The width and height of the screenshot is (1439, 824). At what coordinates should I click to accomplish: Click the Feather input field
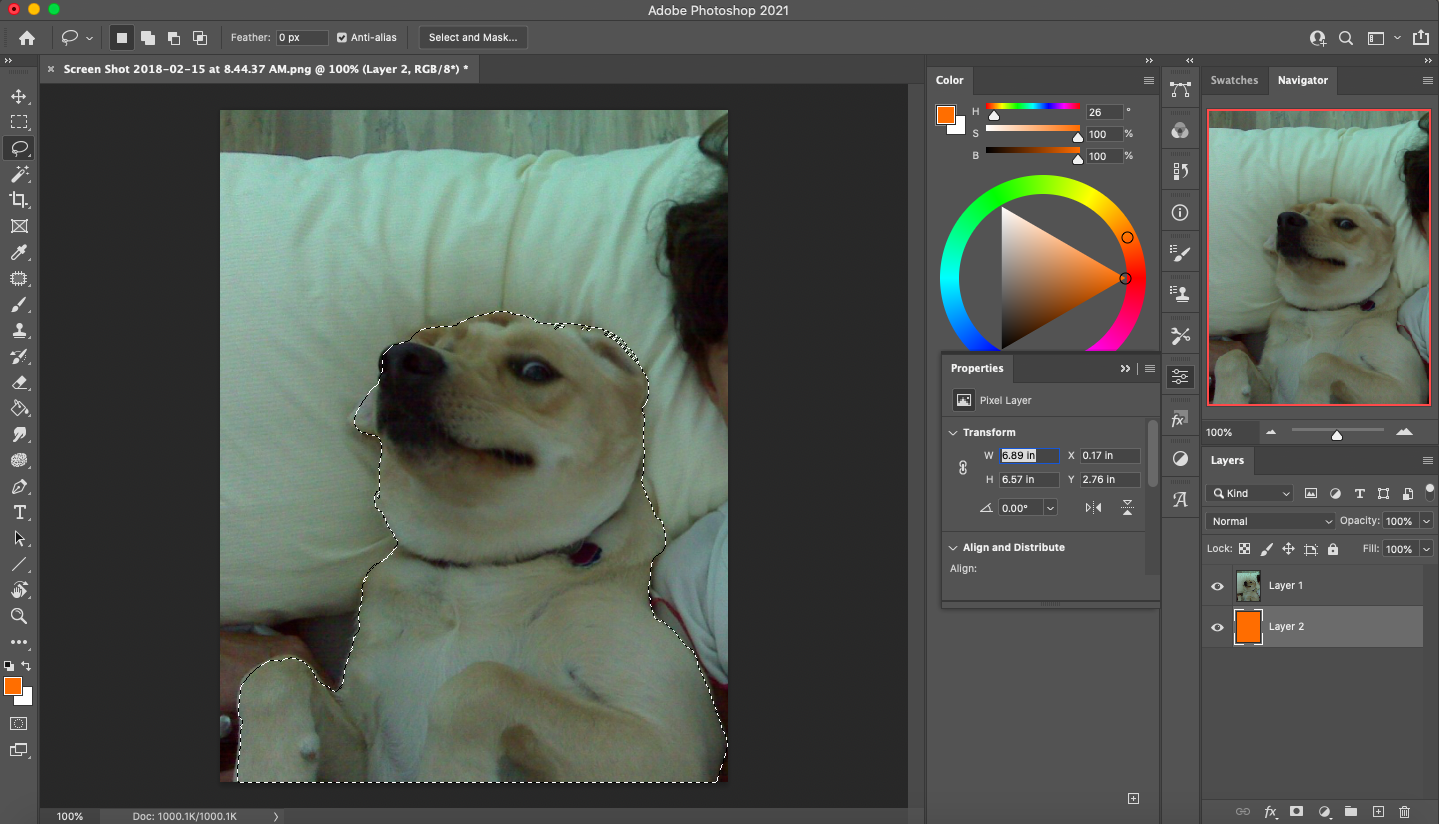(302, 38)
